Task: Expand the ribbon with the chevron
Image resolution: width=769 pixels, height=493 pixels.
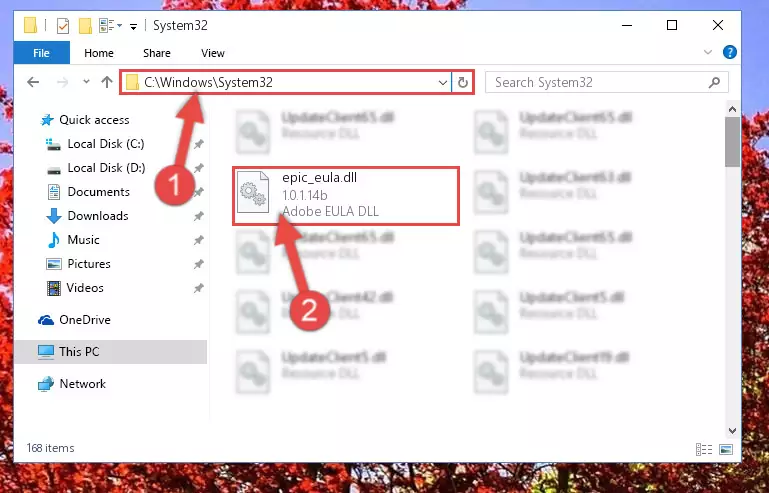Action: pos(708,52)
